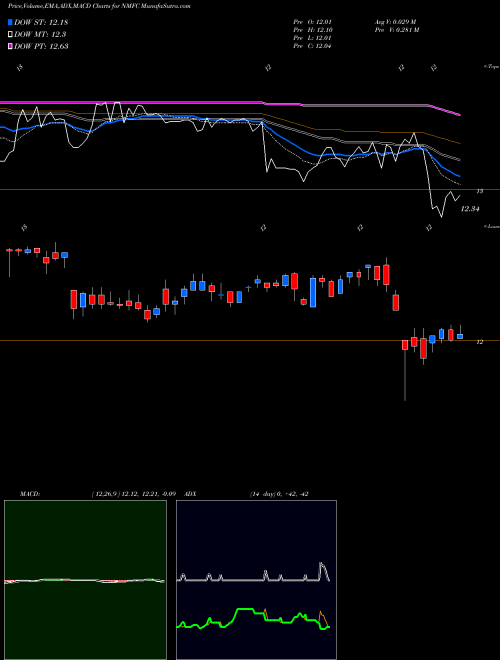Click the Pre C: 12.04 value

312,46
